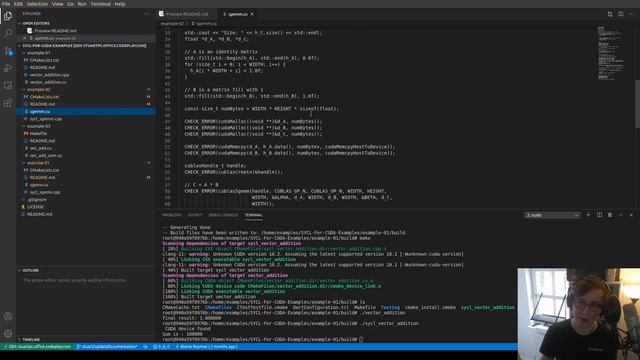Open sycl_sgemm.cpp in example-02
640x360 pixels.
pos(45,119)
